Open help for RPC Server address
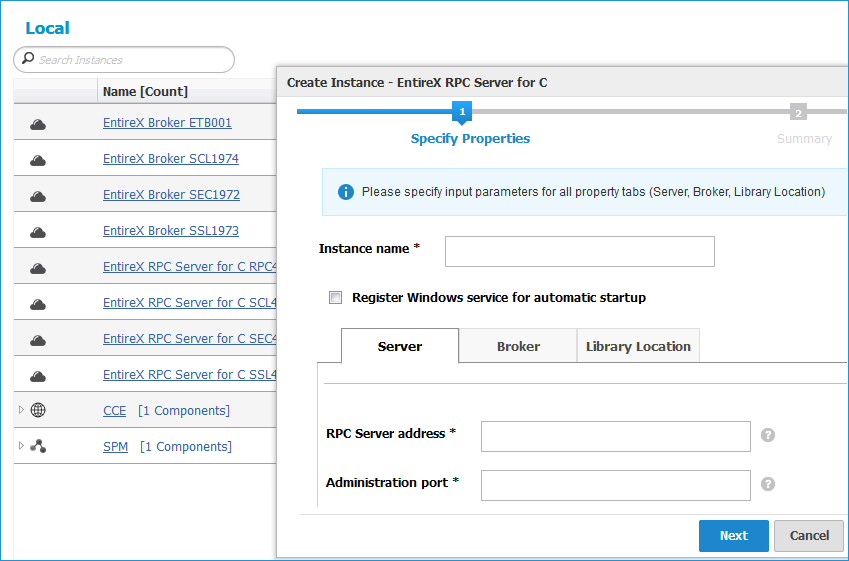The height and width of the screenshot is (561, 849). point(768,435)
